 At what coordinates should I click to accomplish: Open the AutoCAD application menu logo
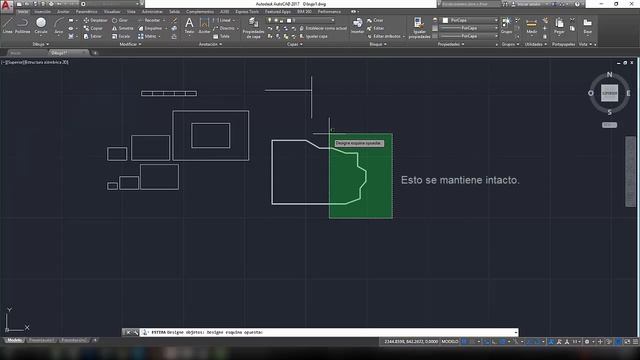6,6
